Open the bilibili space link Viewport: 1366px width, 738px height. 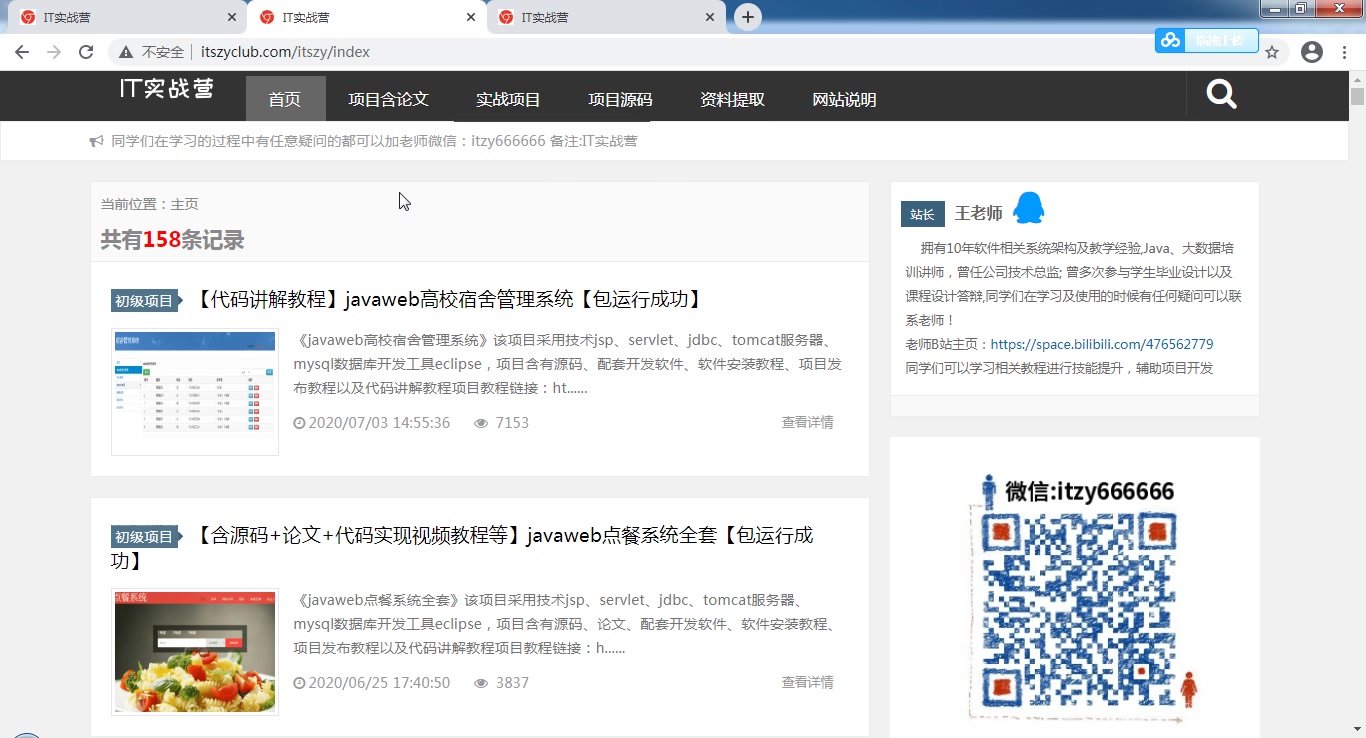[1102, 344]
